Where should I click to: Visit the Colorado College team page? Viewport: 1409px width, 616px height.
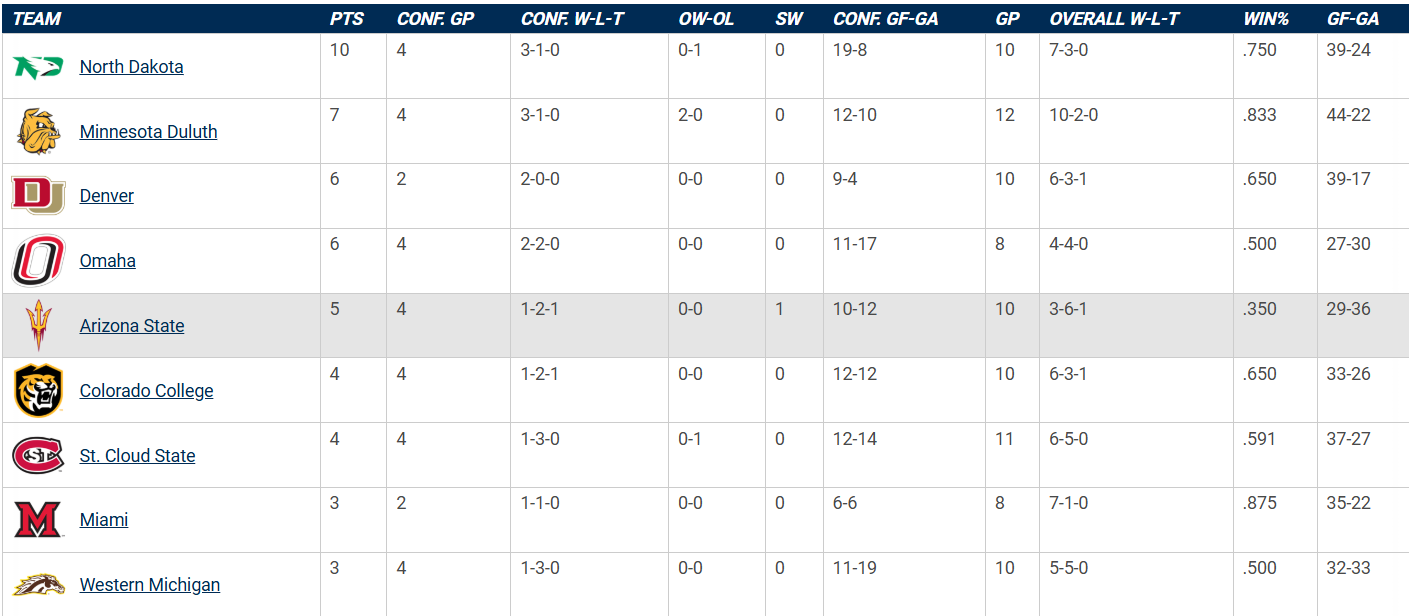click(146, 391)
